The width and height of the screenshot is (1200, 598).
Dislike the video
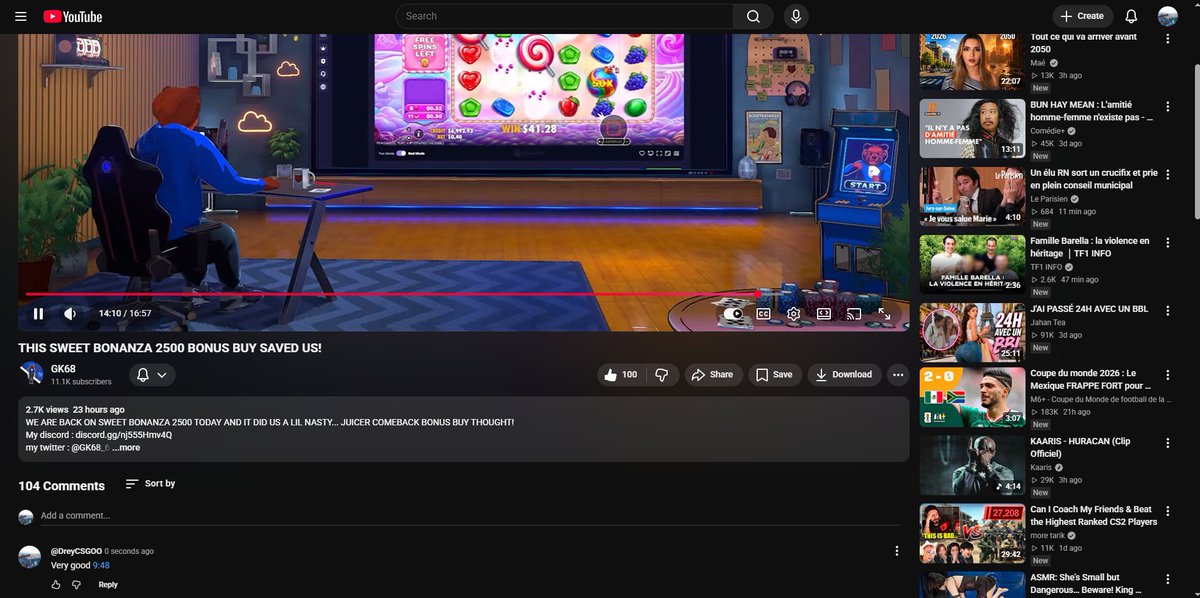(x=661, y=374)
